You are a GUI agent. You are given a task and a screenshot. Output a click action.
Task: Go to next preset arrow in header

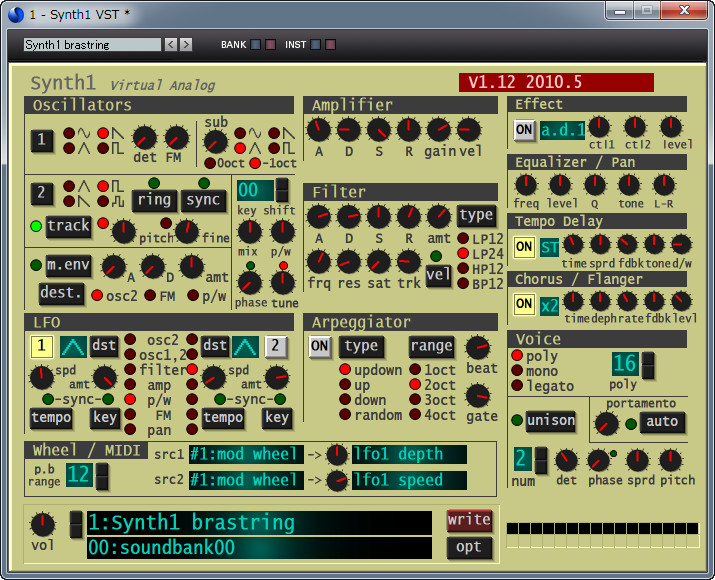click(x=186, y=44)
